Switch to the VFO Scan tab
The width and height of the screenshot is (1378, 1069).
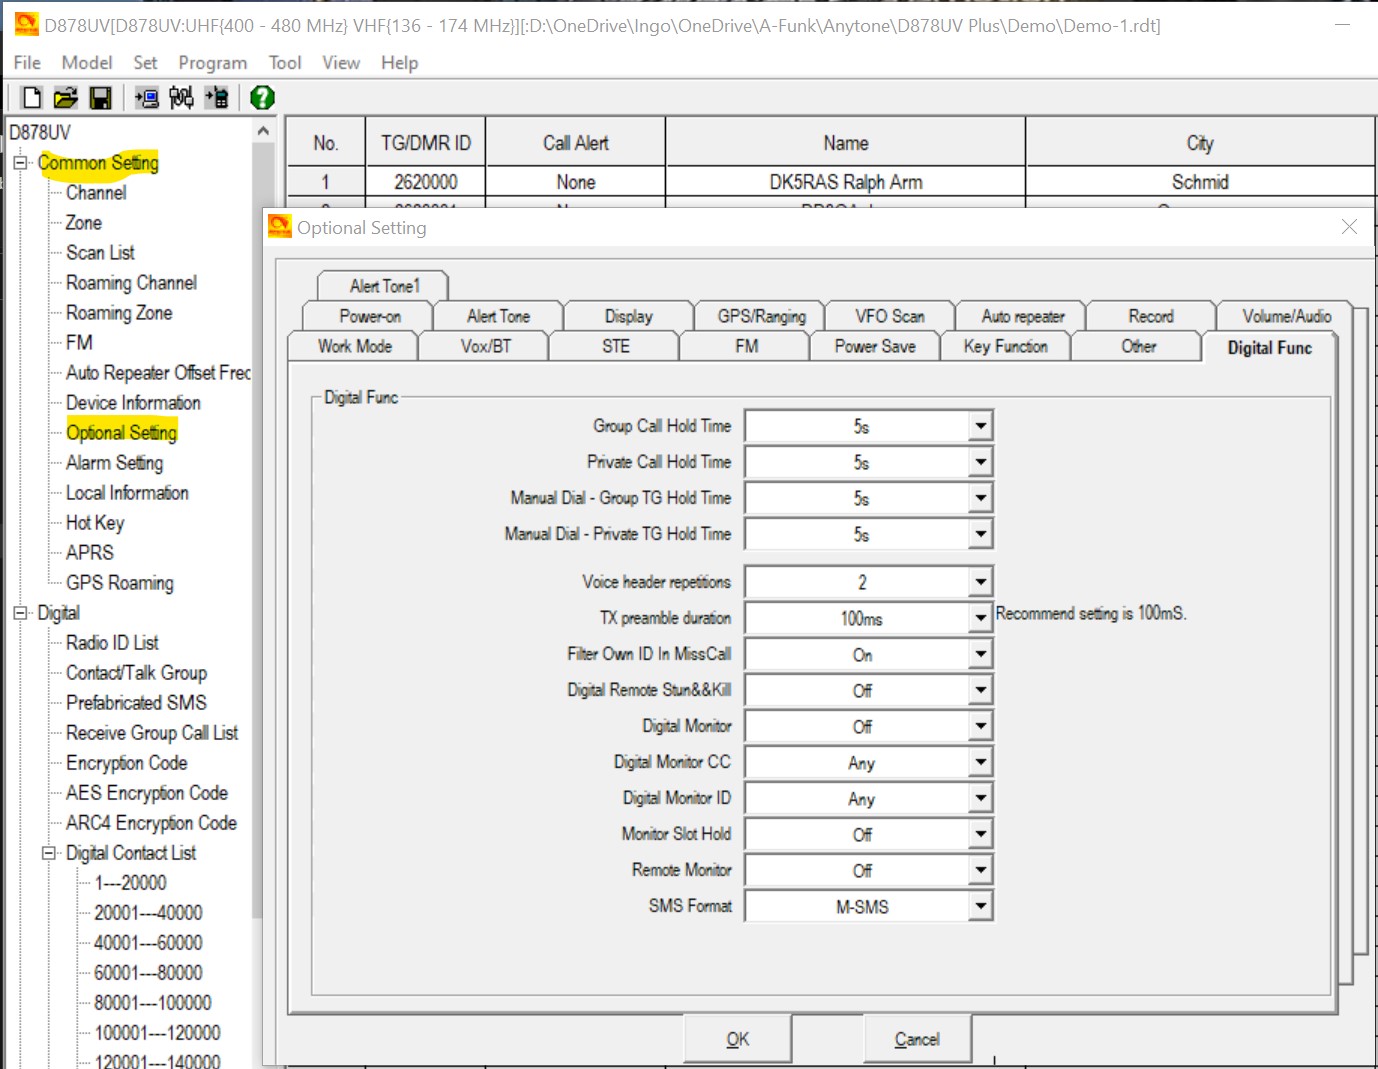pos(889,316)
